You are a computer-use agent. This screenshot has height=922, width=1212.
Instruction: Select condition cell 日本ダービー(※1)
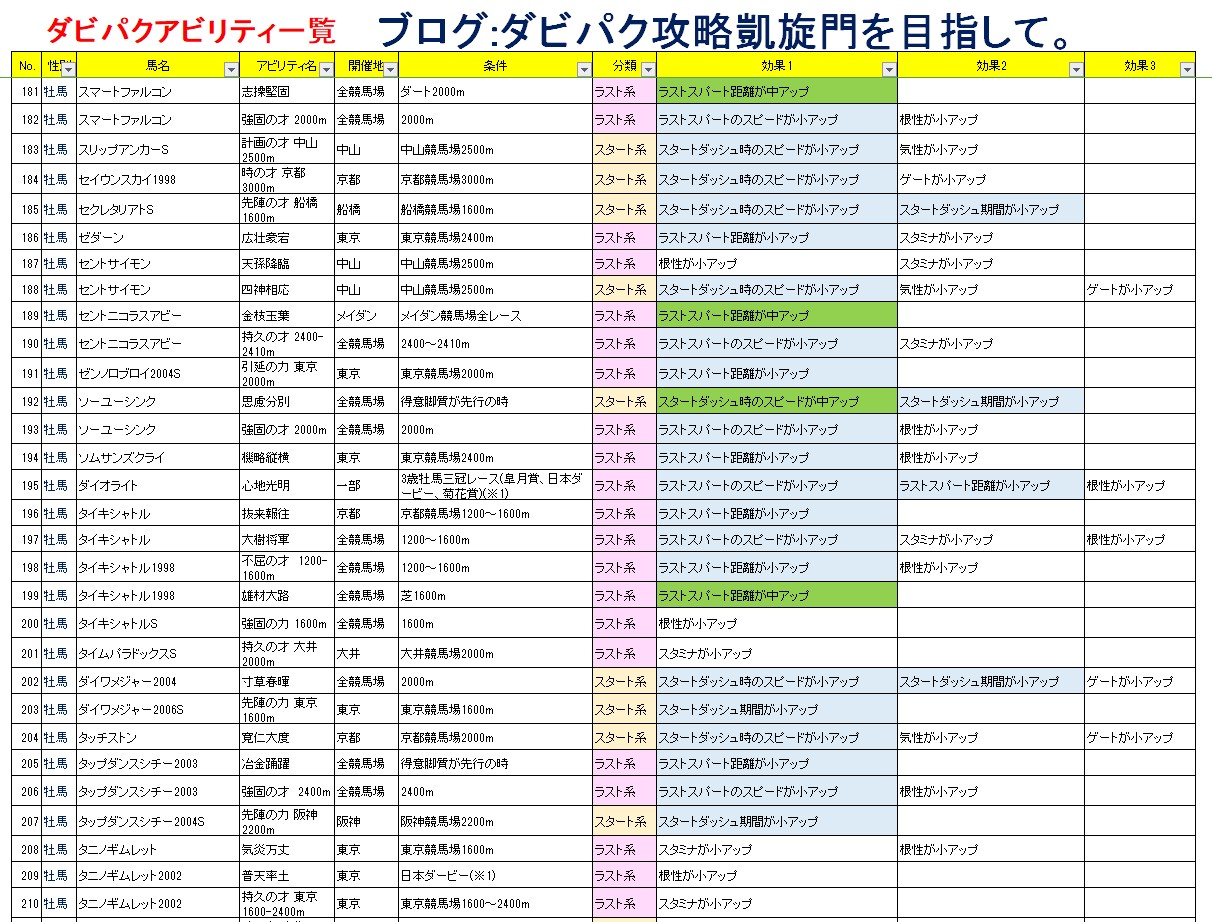pos(495,876)
